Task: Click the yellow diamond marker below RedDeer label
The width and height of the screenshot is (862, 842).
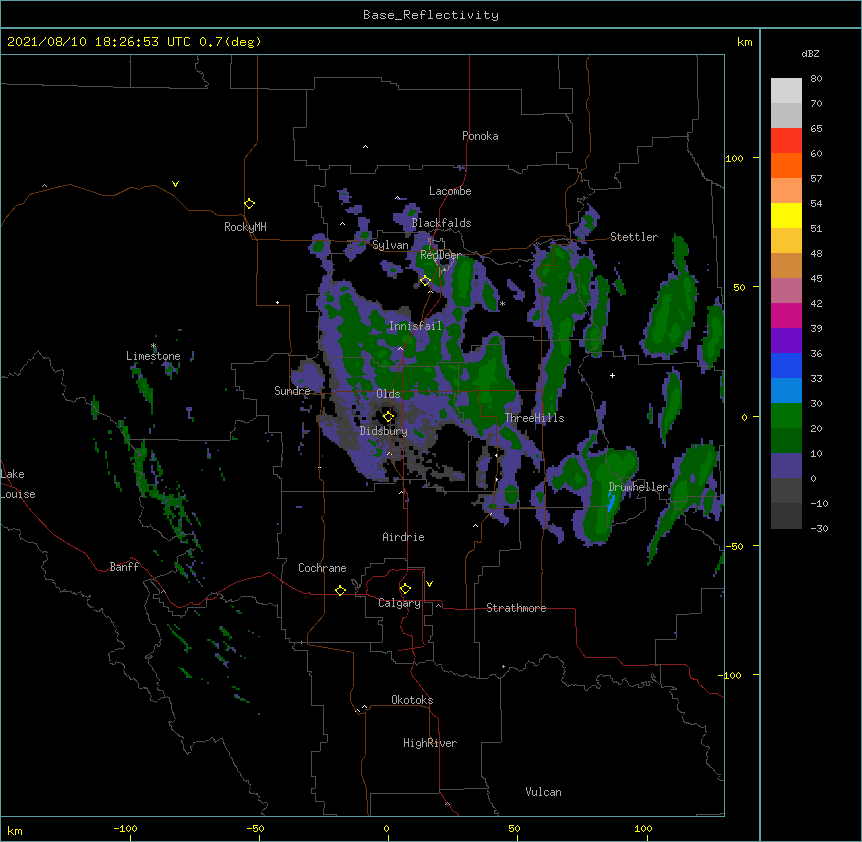Action: click(425, 281)
